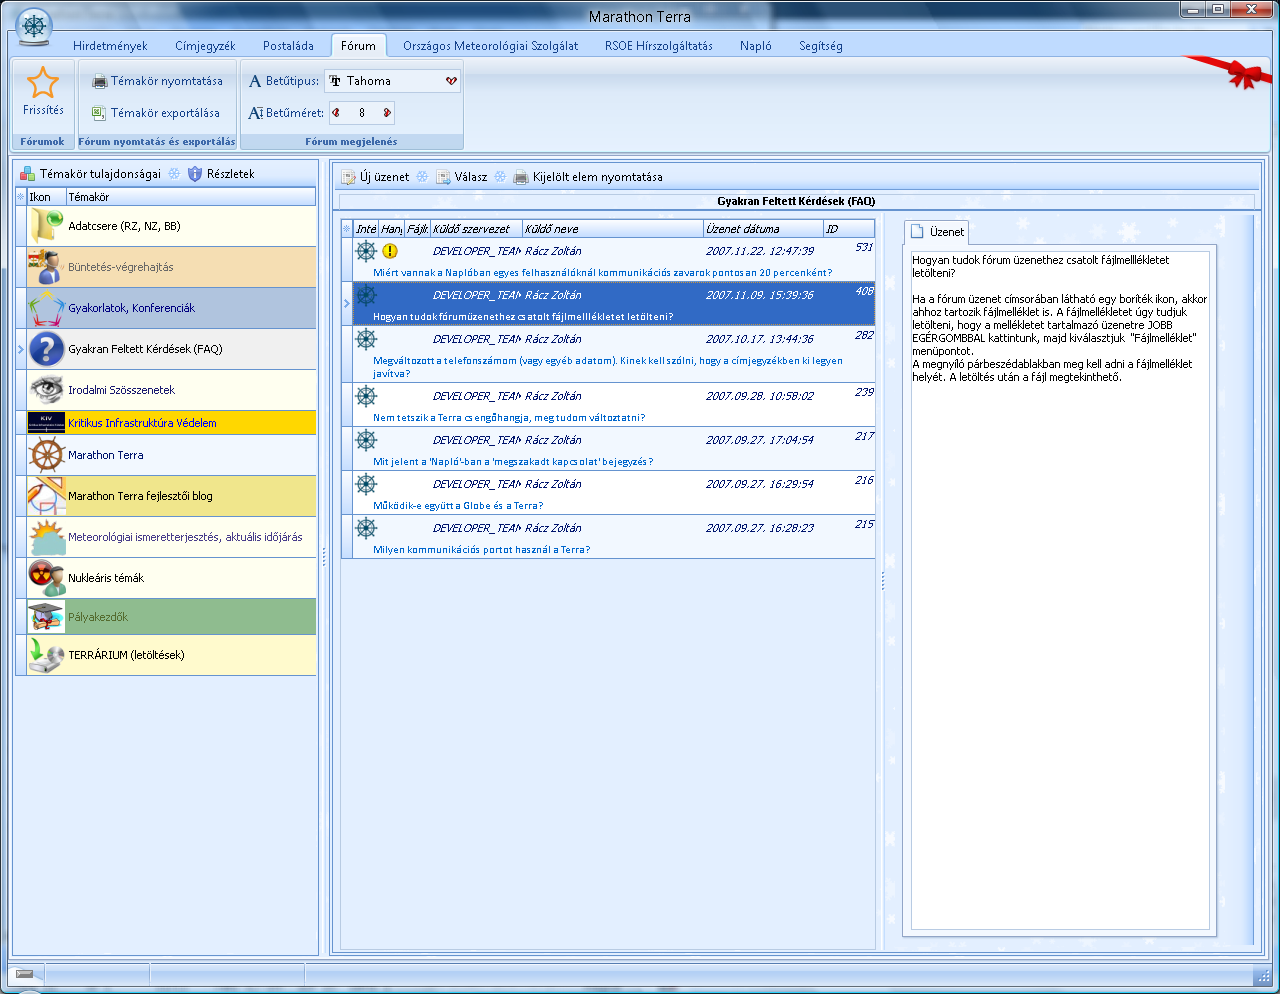Click the Témakör column header in topic list
This screenshot has width=1280, height=994.
[x=191, y=197]
